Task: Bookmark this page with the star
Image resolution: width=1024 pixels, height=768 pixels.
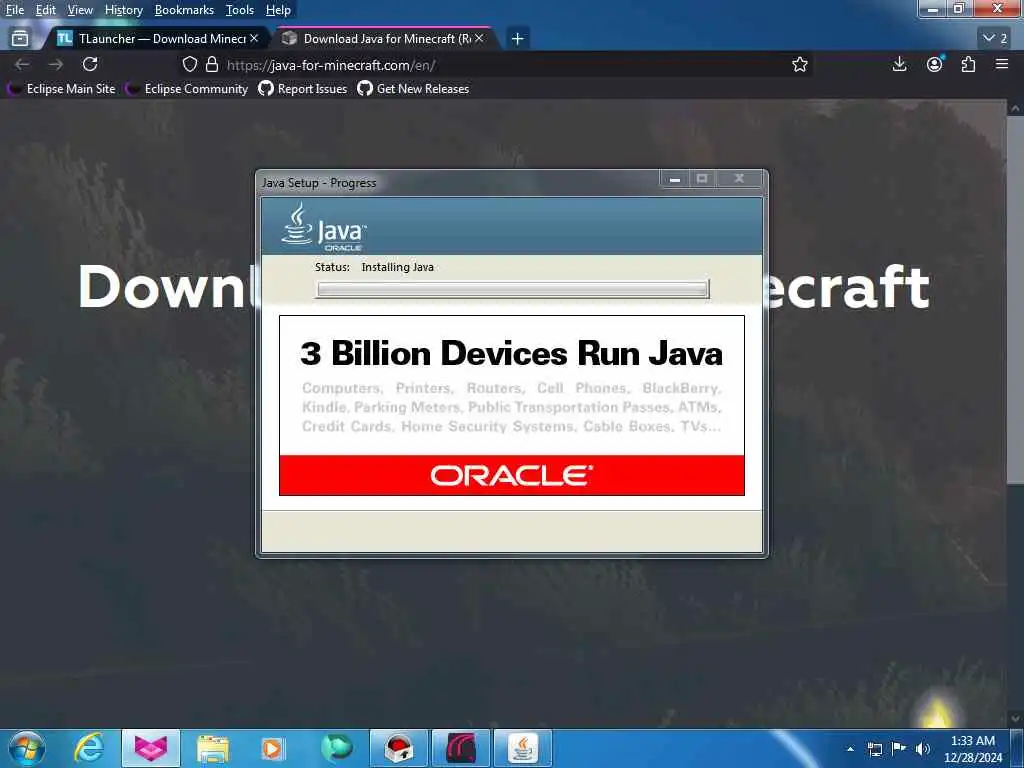Action: point(799,64)
